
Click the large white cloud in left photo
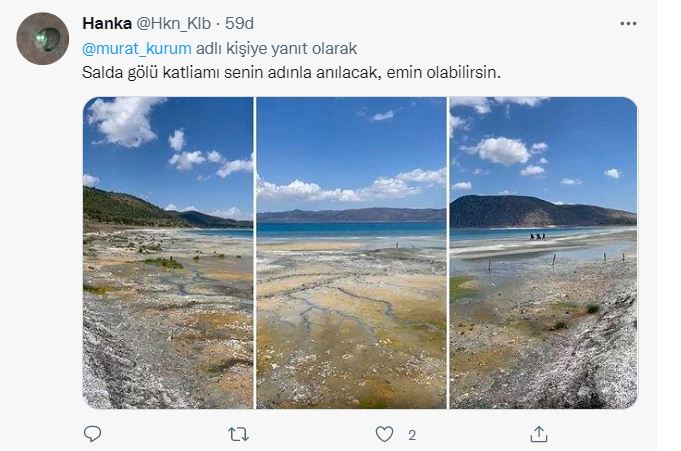pos(122,121)
